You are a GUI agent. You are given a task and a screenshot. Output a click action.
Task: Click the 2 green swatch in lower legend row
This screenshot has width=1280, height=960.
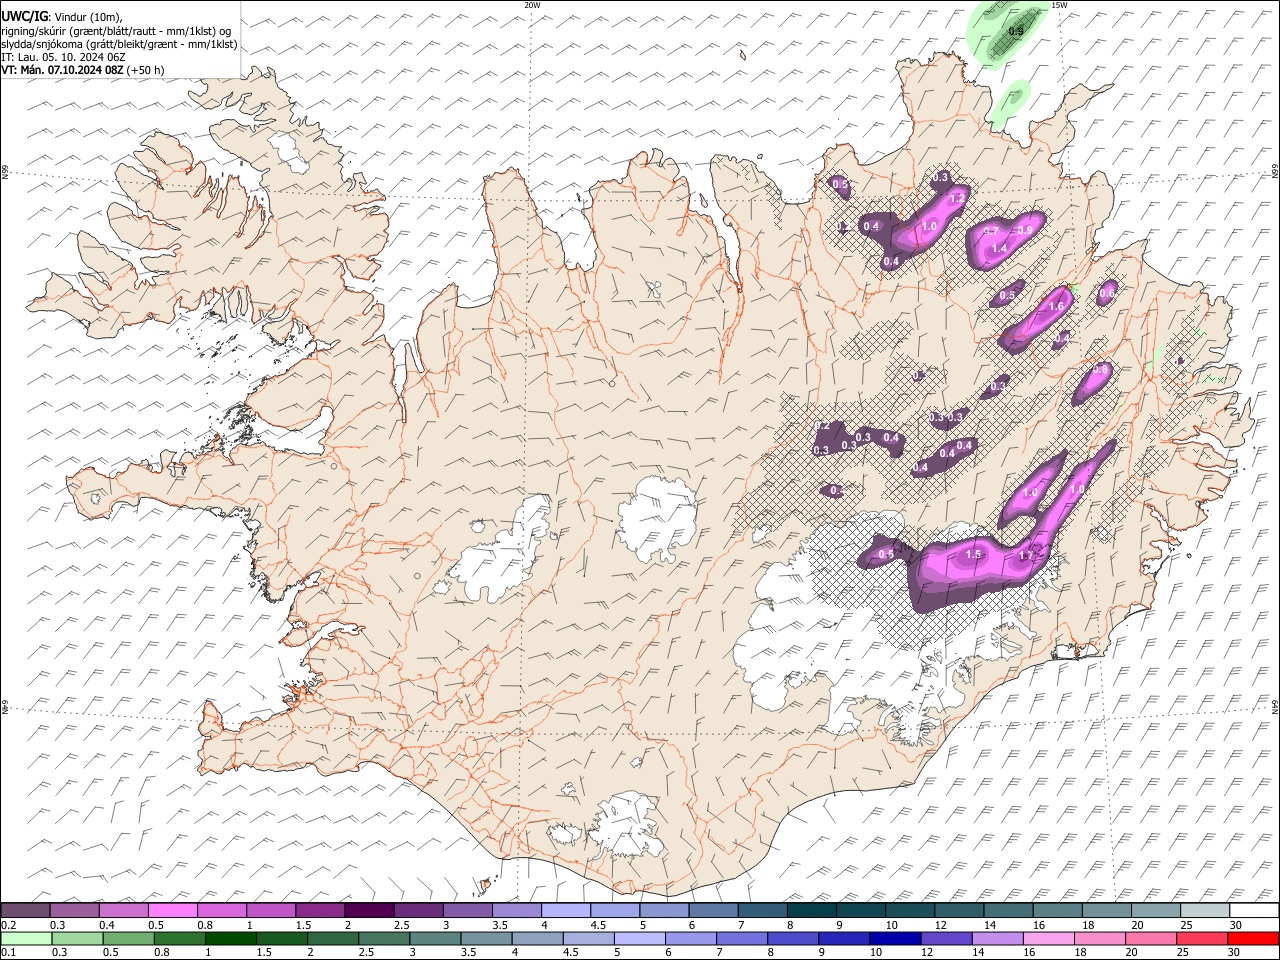pyautogui.click(x=332, y=938)
